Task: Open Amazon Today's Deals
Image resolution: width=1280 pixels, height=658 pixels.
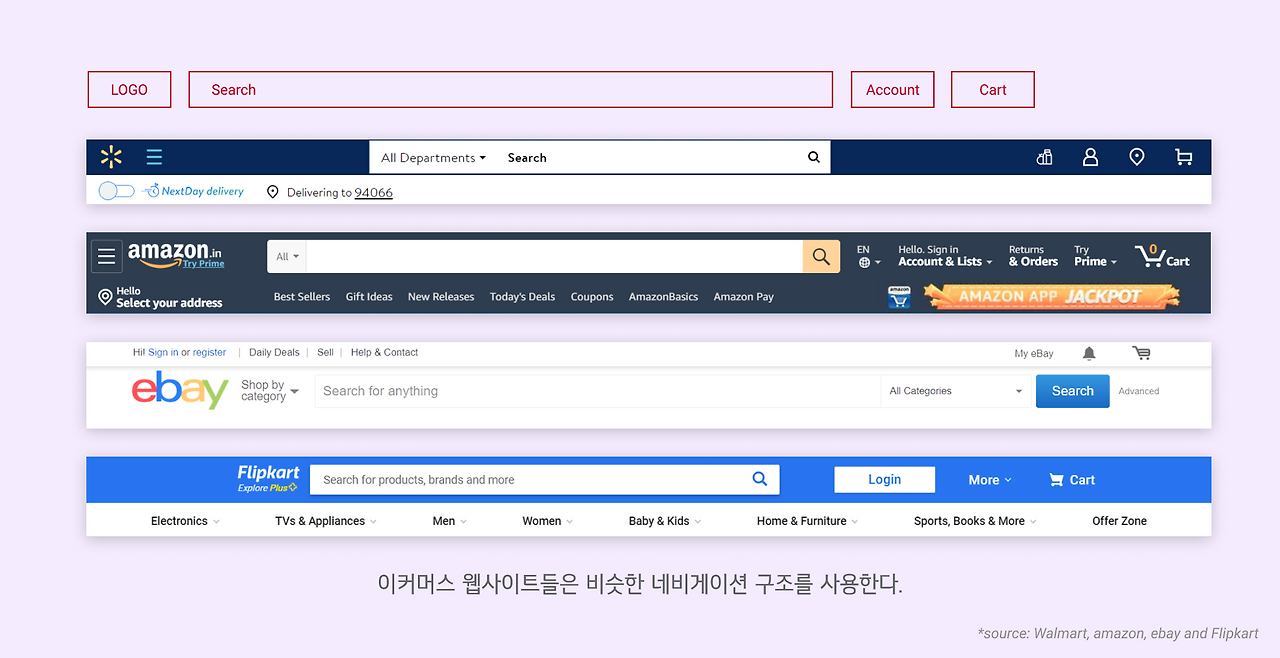Action: click(x=522, y=297)
